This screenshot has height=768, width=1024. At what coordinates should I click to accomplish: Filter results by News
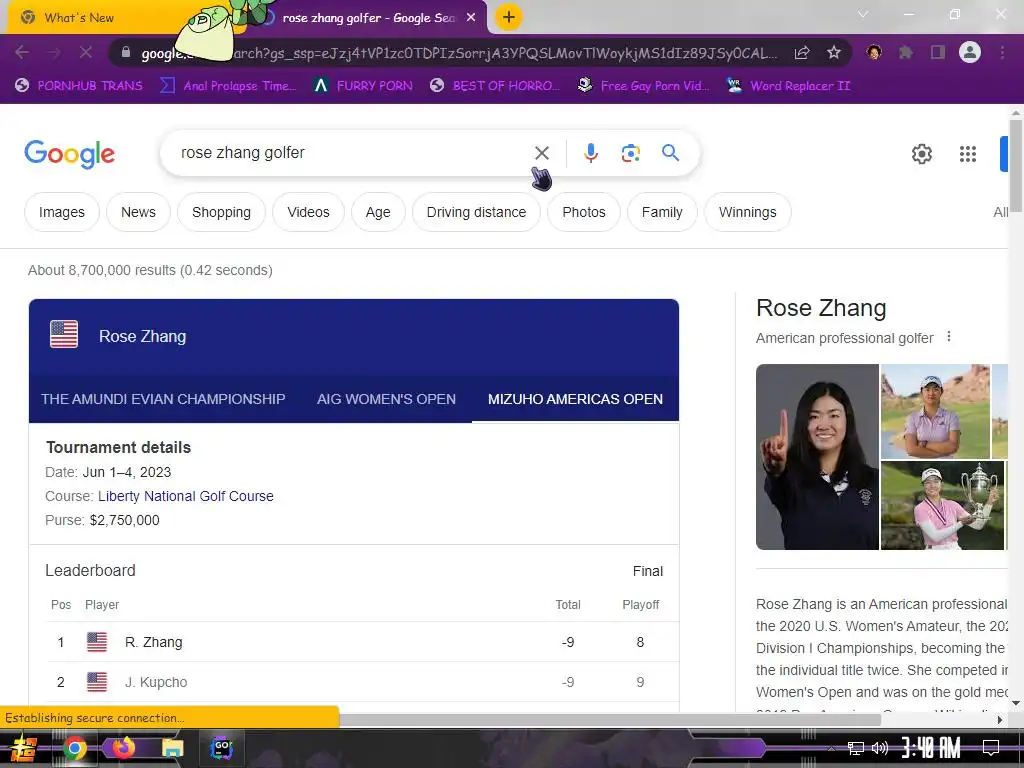[138, 212]
